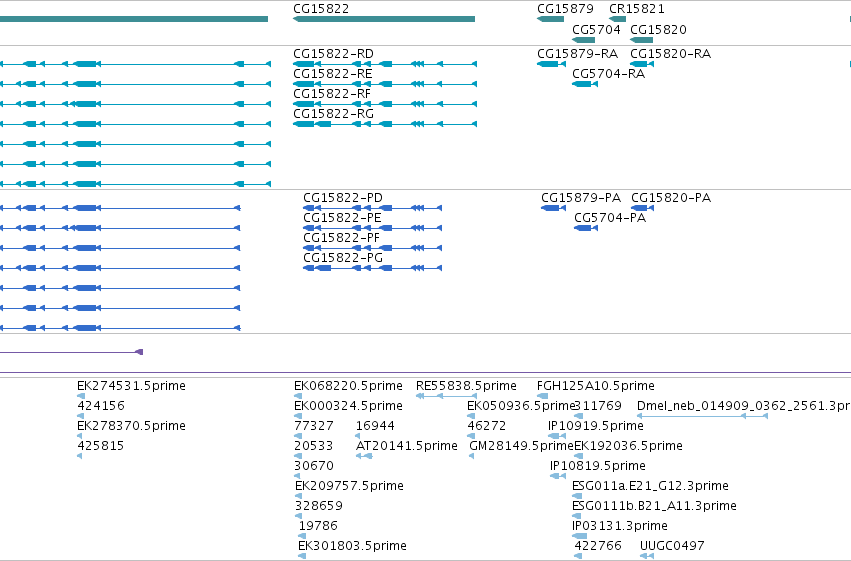Click the GM28149.5prime EST label
Image resolution: width=851 pixels, height=561 pixels.
coord(522,446)
